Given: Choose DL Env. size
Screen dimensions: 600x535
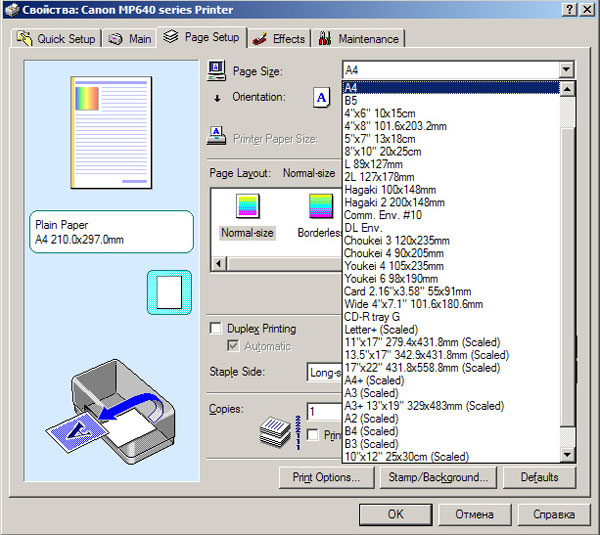Looking at the screenshot, I should (451, 228).
